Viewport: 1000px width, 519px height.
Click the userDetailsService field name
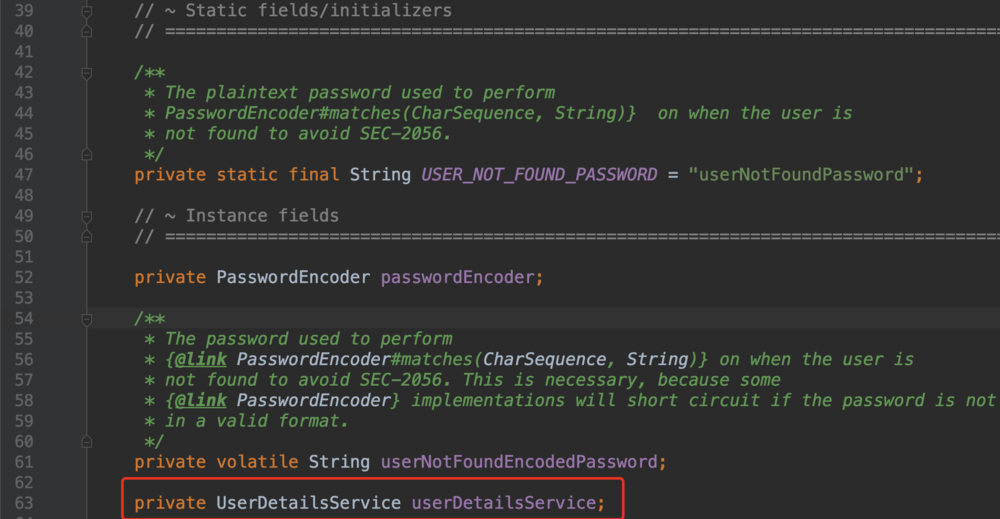point(503,503)
